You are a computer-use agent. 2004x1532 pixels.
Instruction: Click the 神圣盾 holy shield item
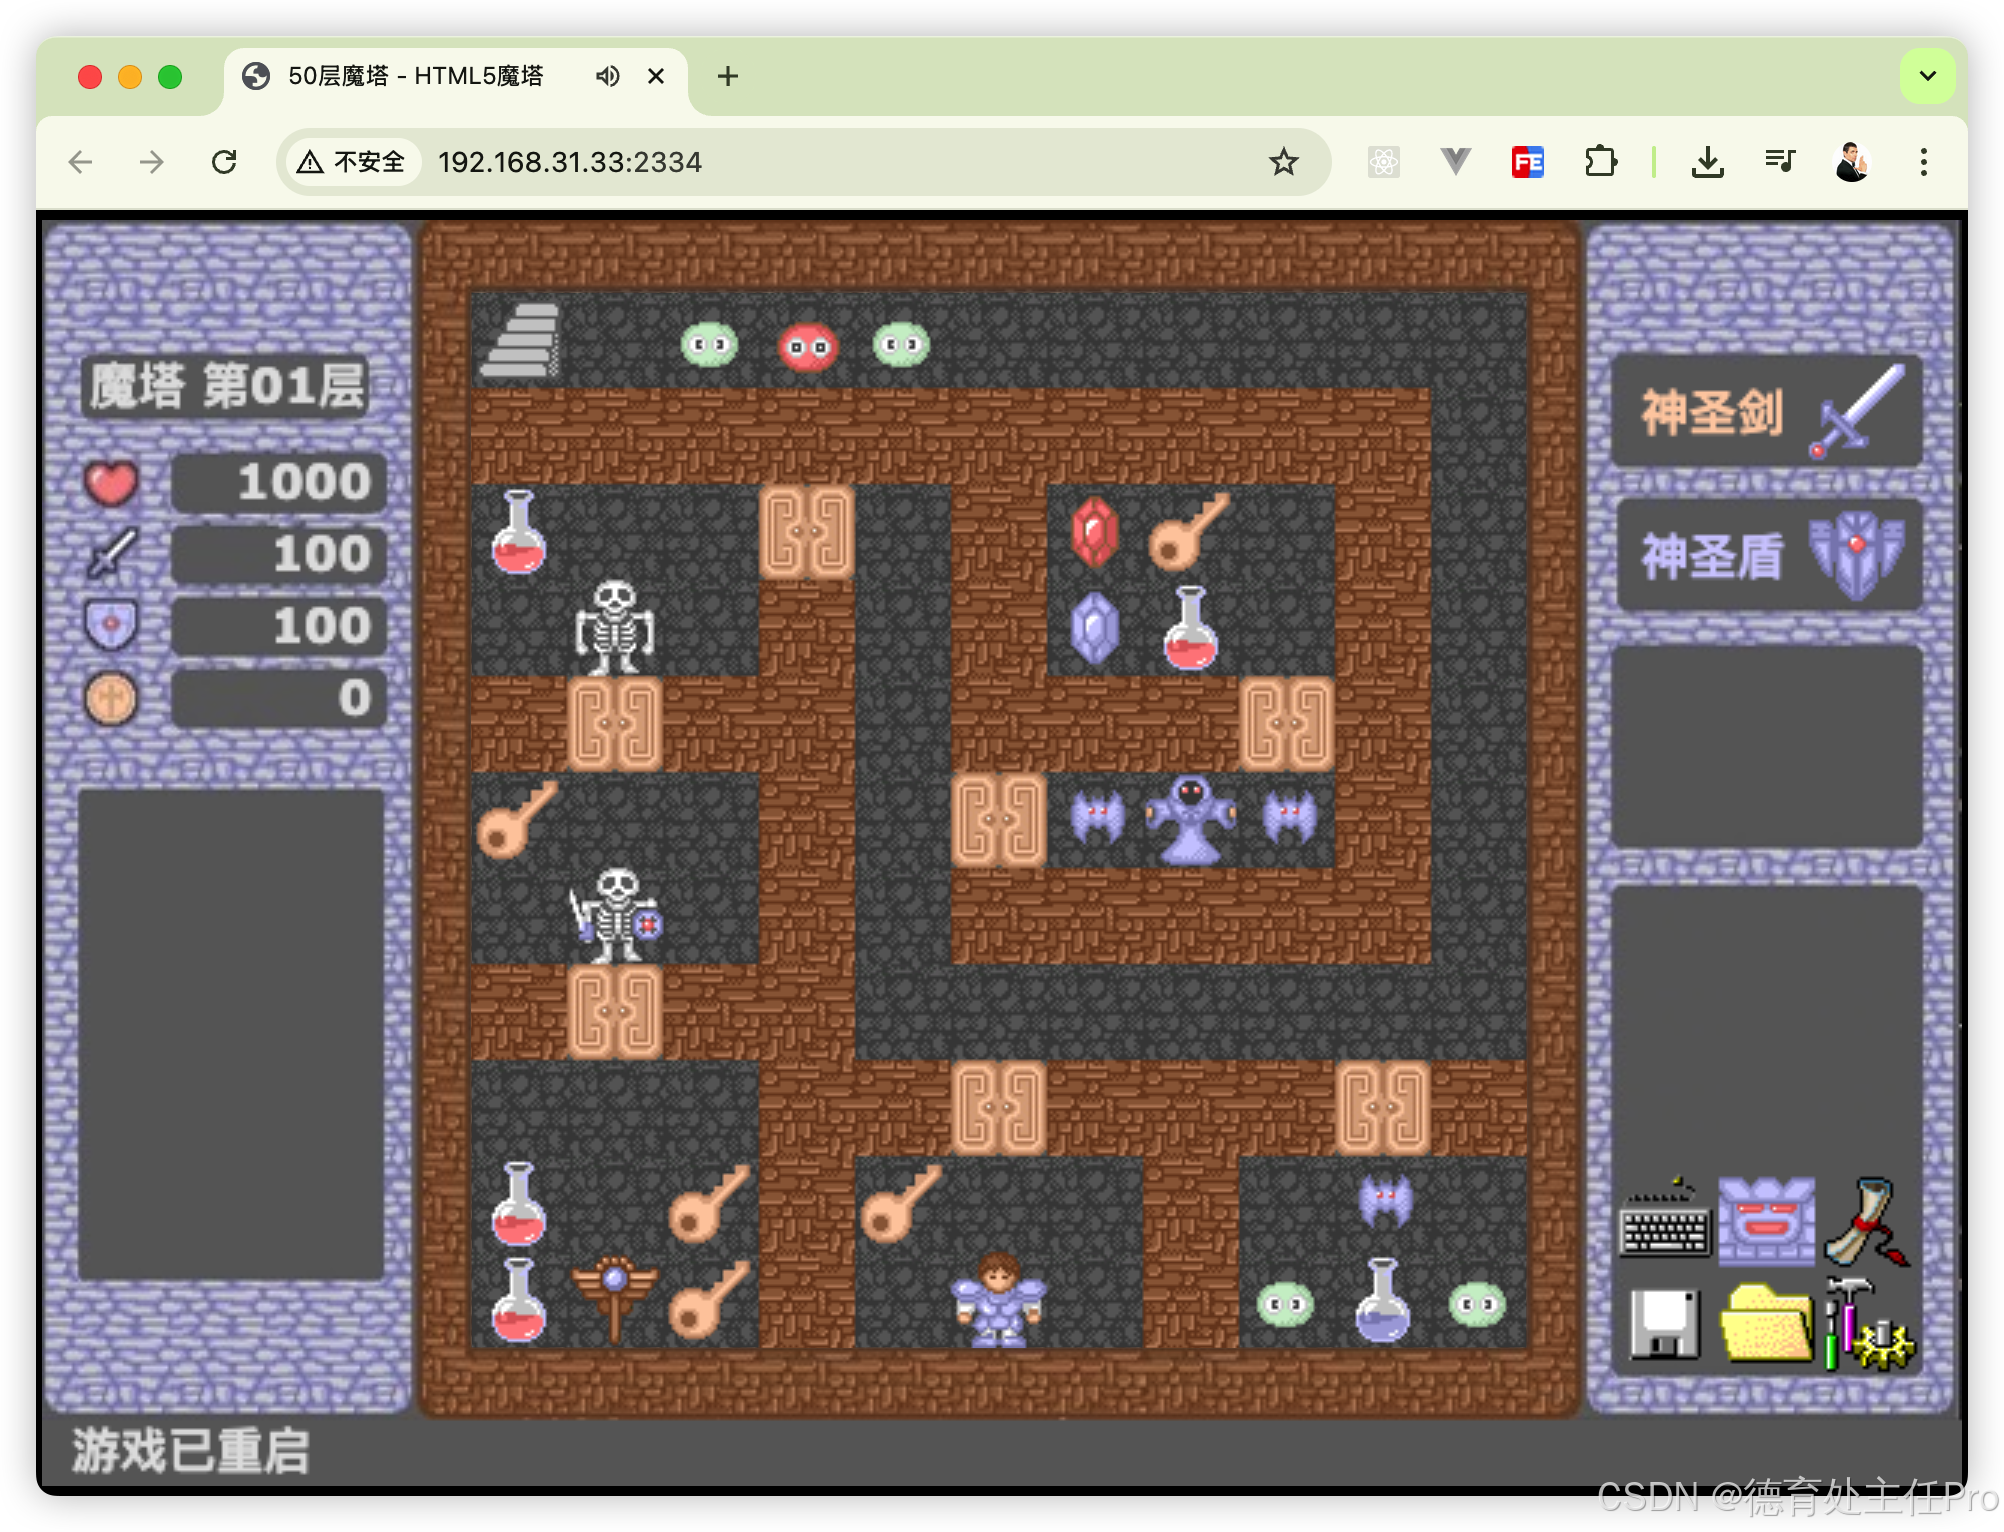tap(1767, 556)
